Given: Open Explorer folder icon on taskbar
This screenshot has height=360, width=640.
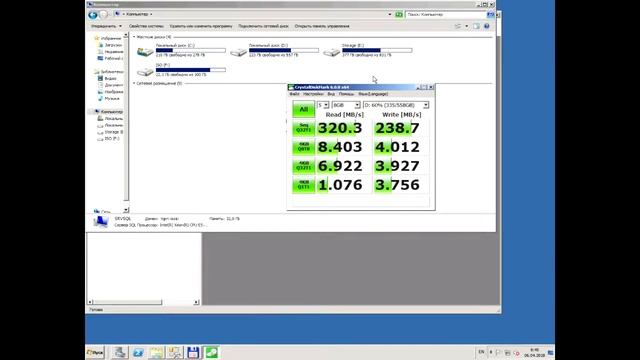Looking at the screenshot, I should tap(156, 352).
